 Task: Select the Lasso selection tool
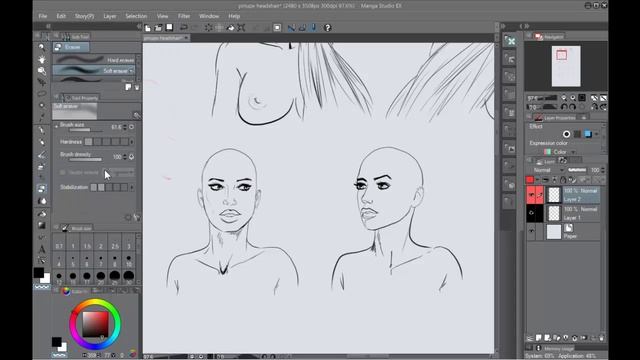pos(42,94)
